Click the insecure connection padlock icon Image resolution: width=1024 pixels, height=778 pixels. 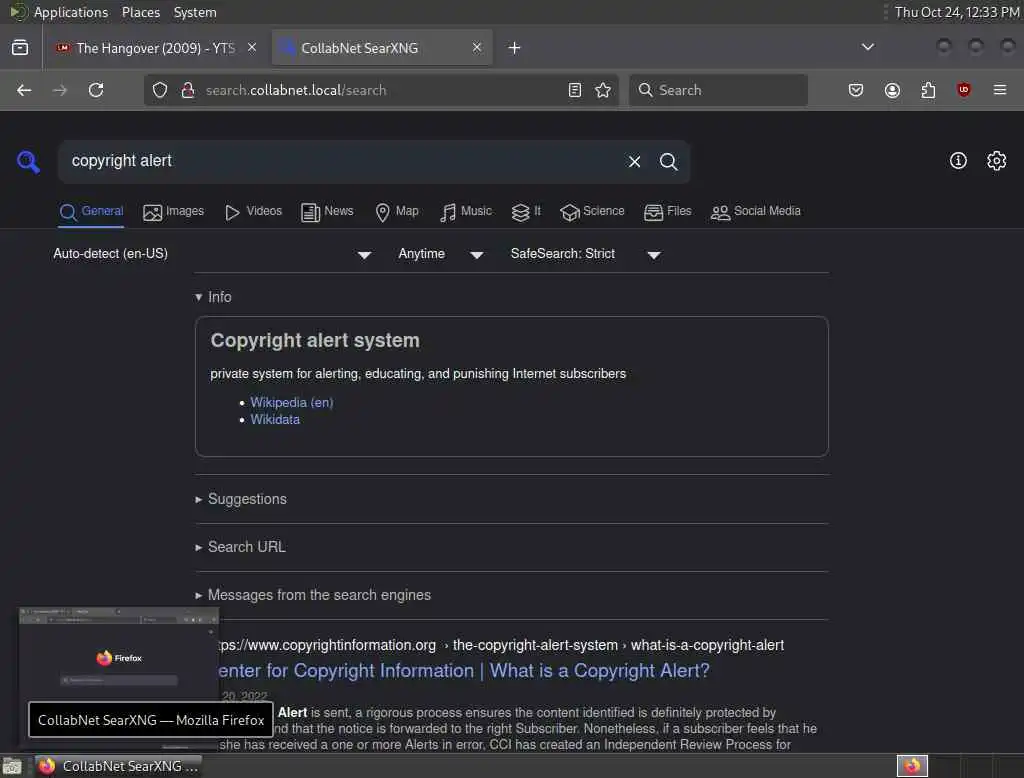[x=187, y=90]
